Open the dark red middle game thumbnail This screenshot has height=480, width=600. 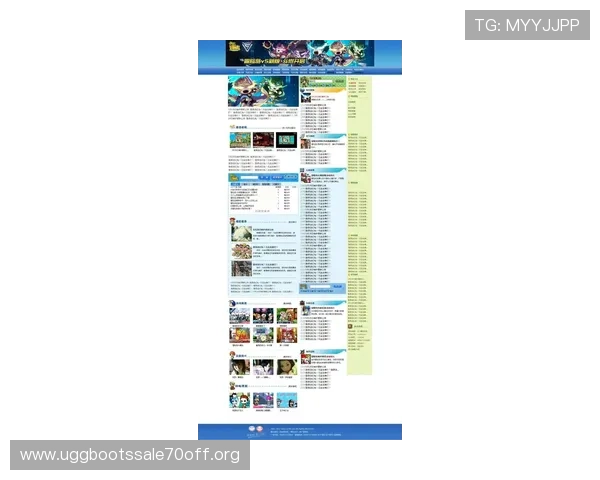[x=263, y=140]
